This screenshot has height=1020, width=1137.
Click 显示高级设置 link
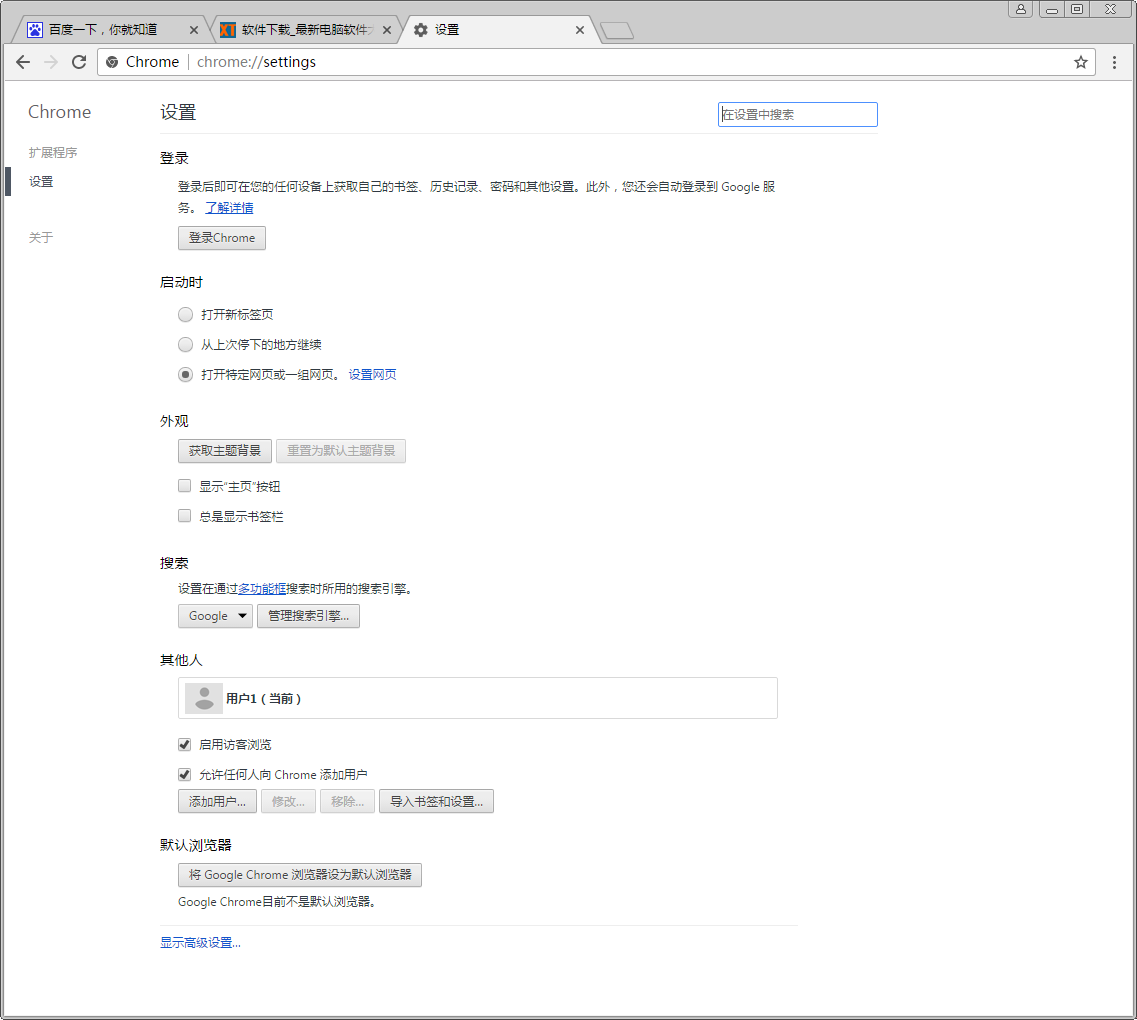click(x=200, y=942)
